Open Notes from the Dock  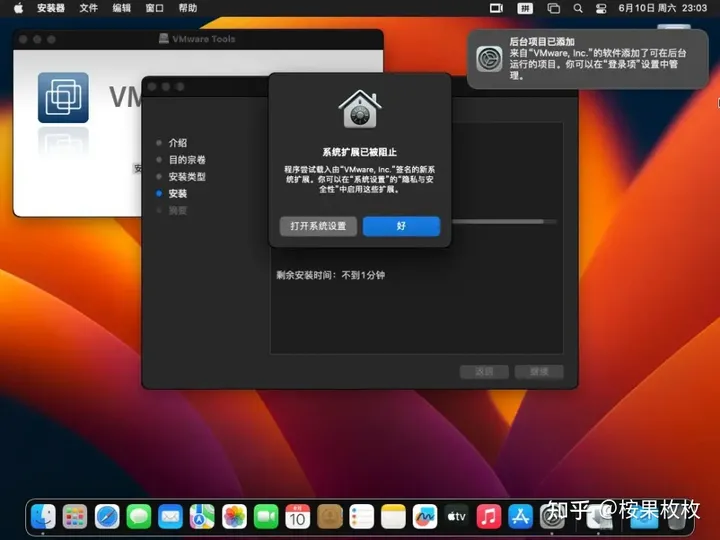point(393,517)
